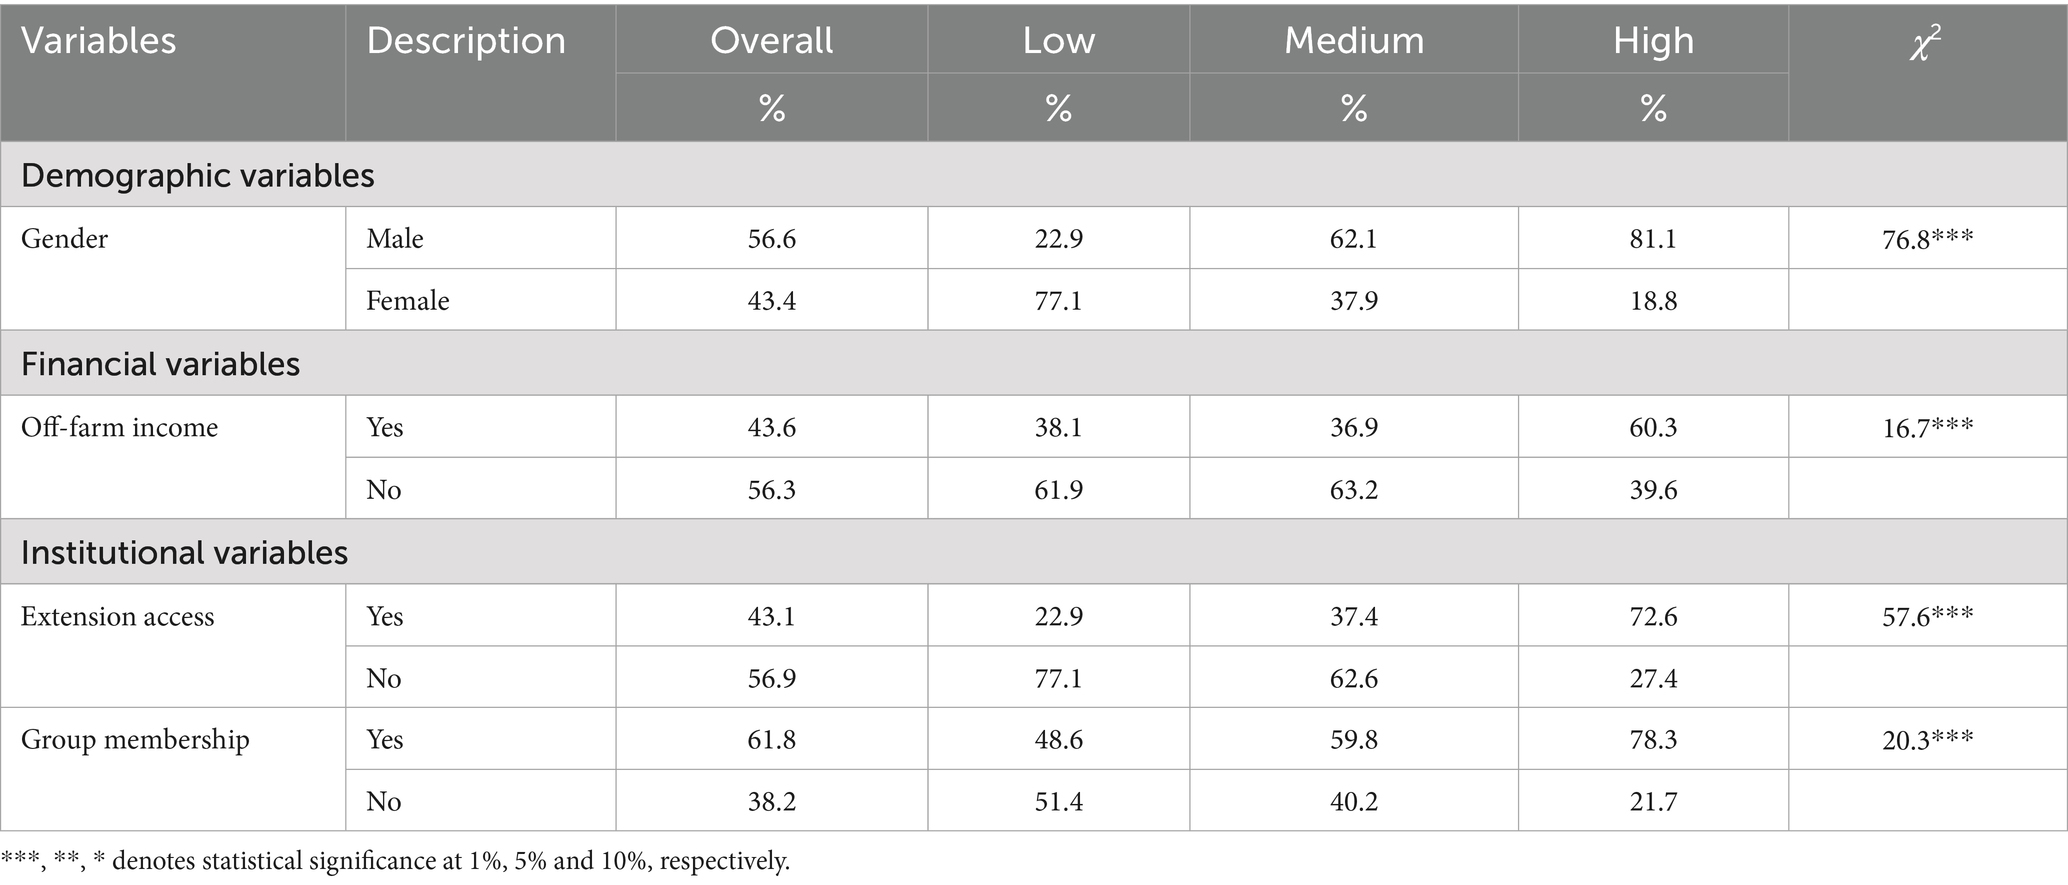
Task: Select the Group membership row label
Action: [x=135, y=740]
